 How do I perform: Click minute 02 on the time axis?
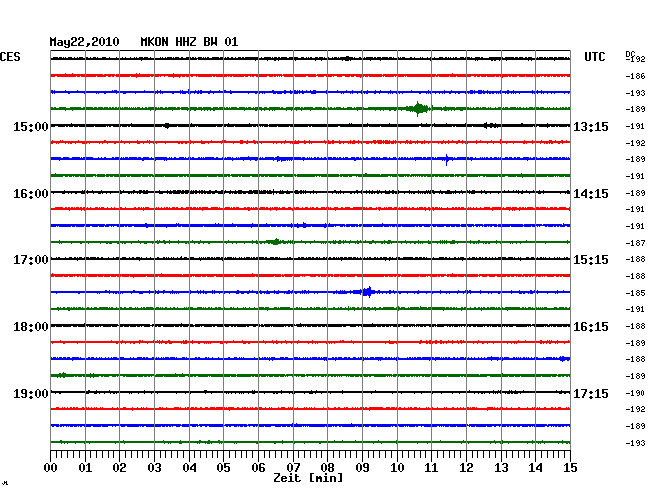(119, 467)
